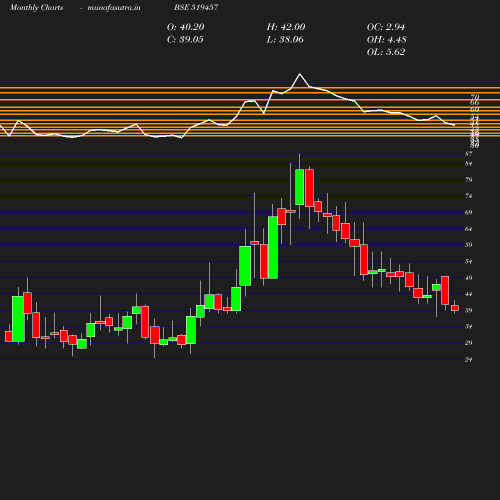500x500 pixels.
Task: Click the high value "H: 42.00"
Action: [286, 27]
